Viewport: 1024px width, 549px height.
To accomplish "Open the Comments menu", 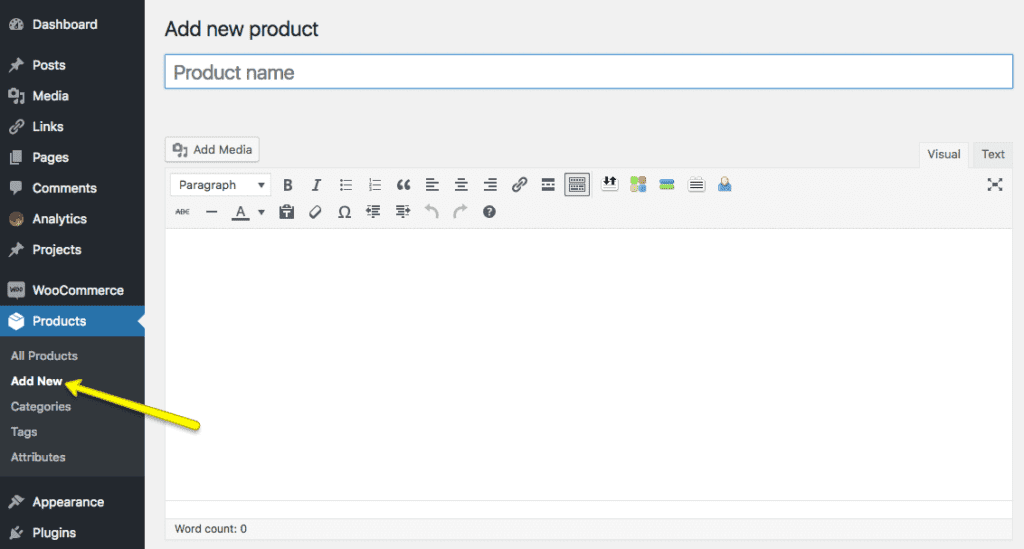I will pyautogui.click(x=72, y=187).
